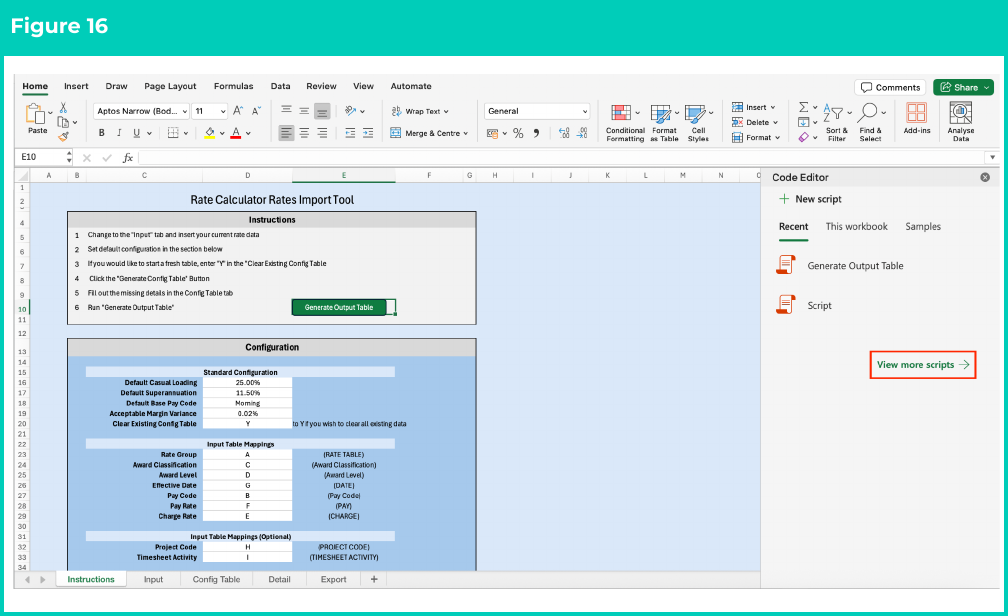Apply the yellow fill colour bucket
This screenshot has width=1008, height=616.
[x=210, y=132]
